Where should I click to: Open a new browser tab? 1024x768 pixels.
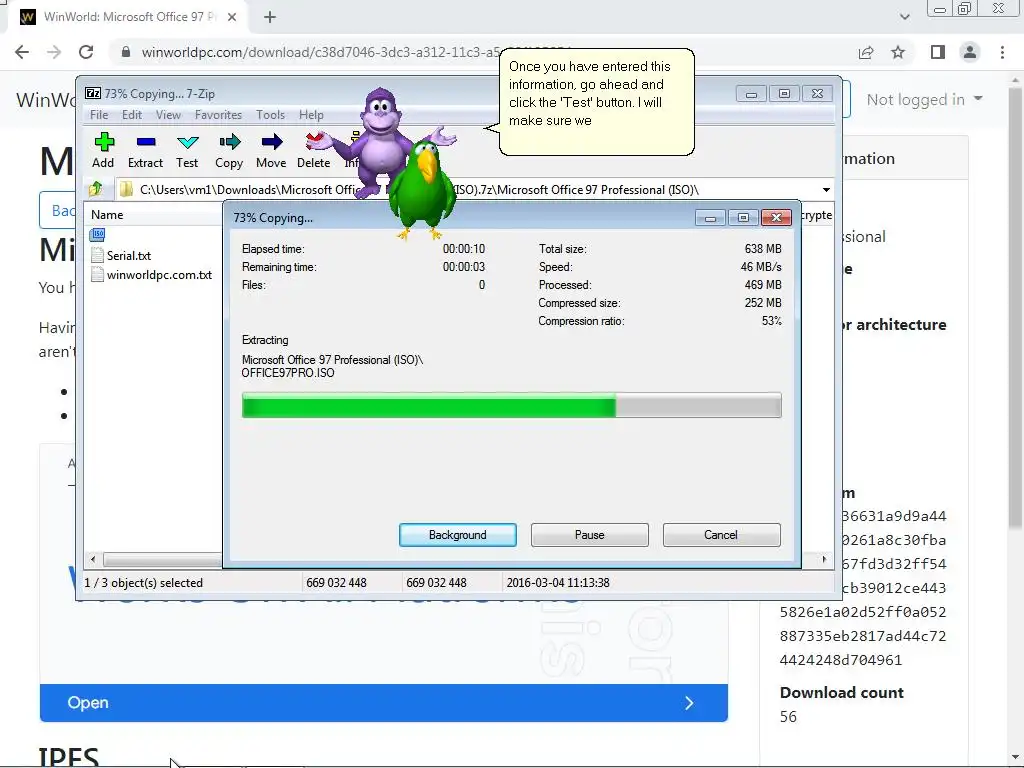(270, 18)
